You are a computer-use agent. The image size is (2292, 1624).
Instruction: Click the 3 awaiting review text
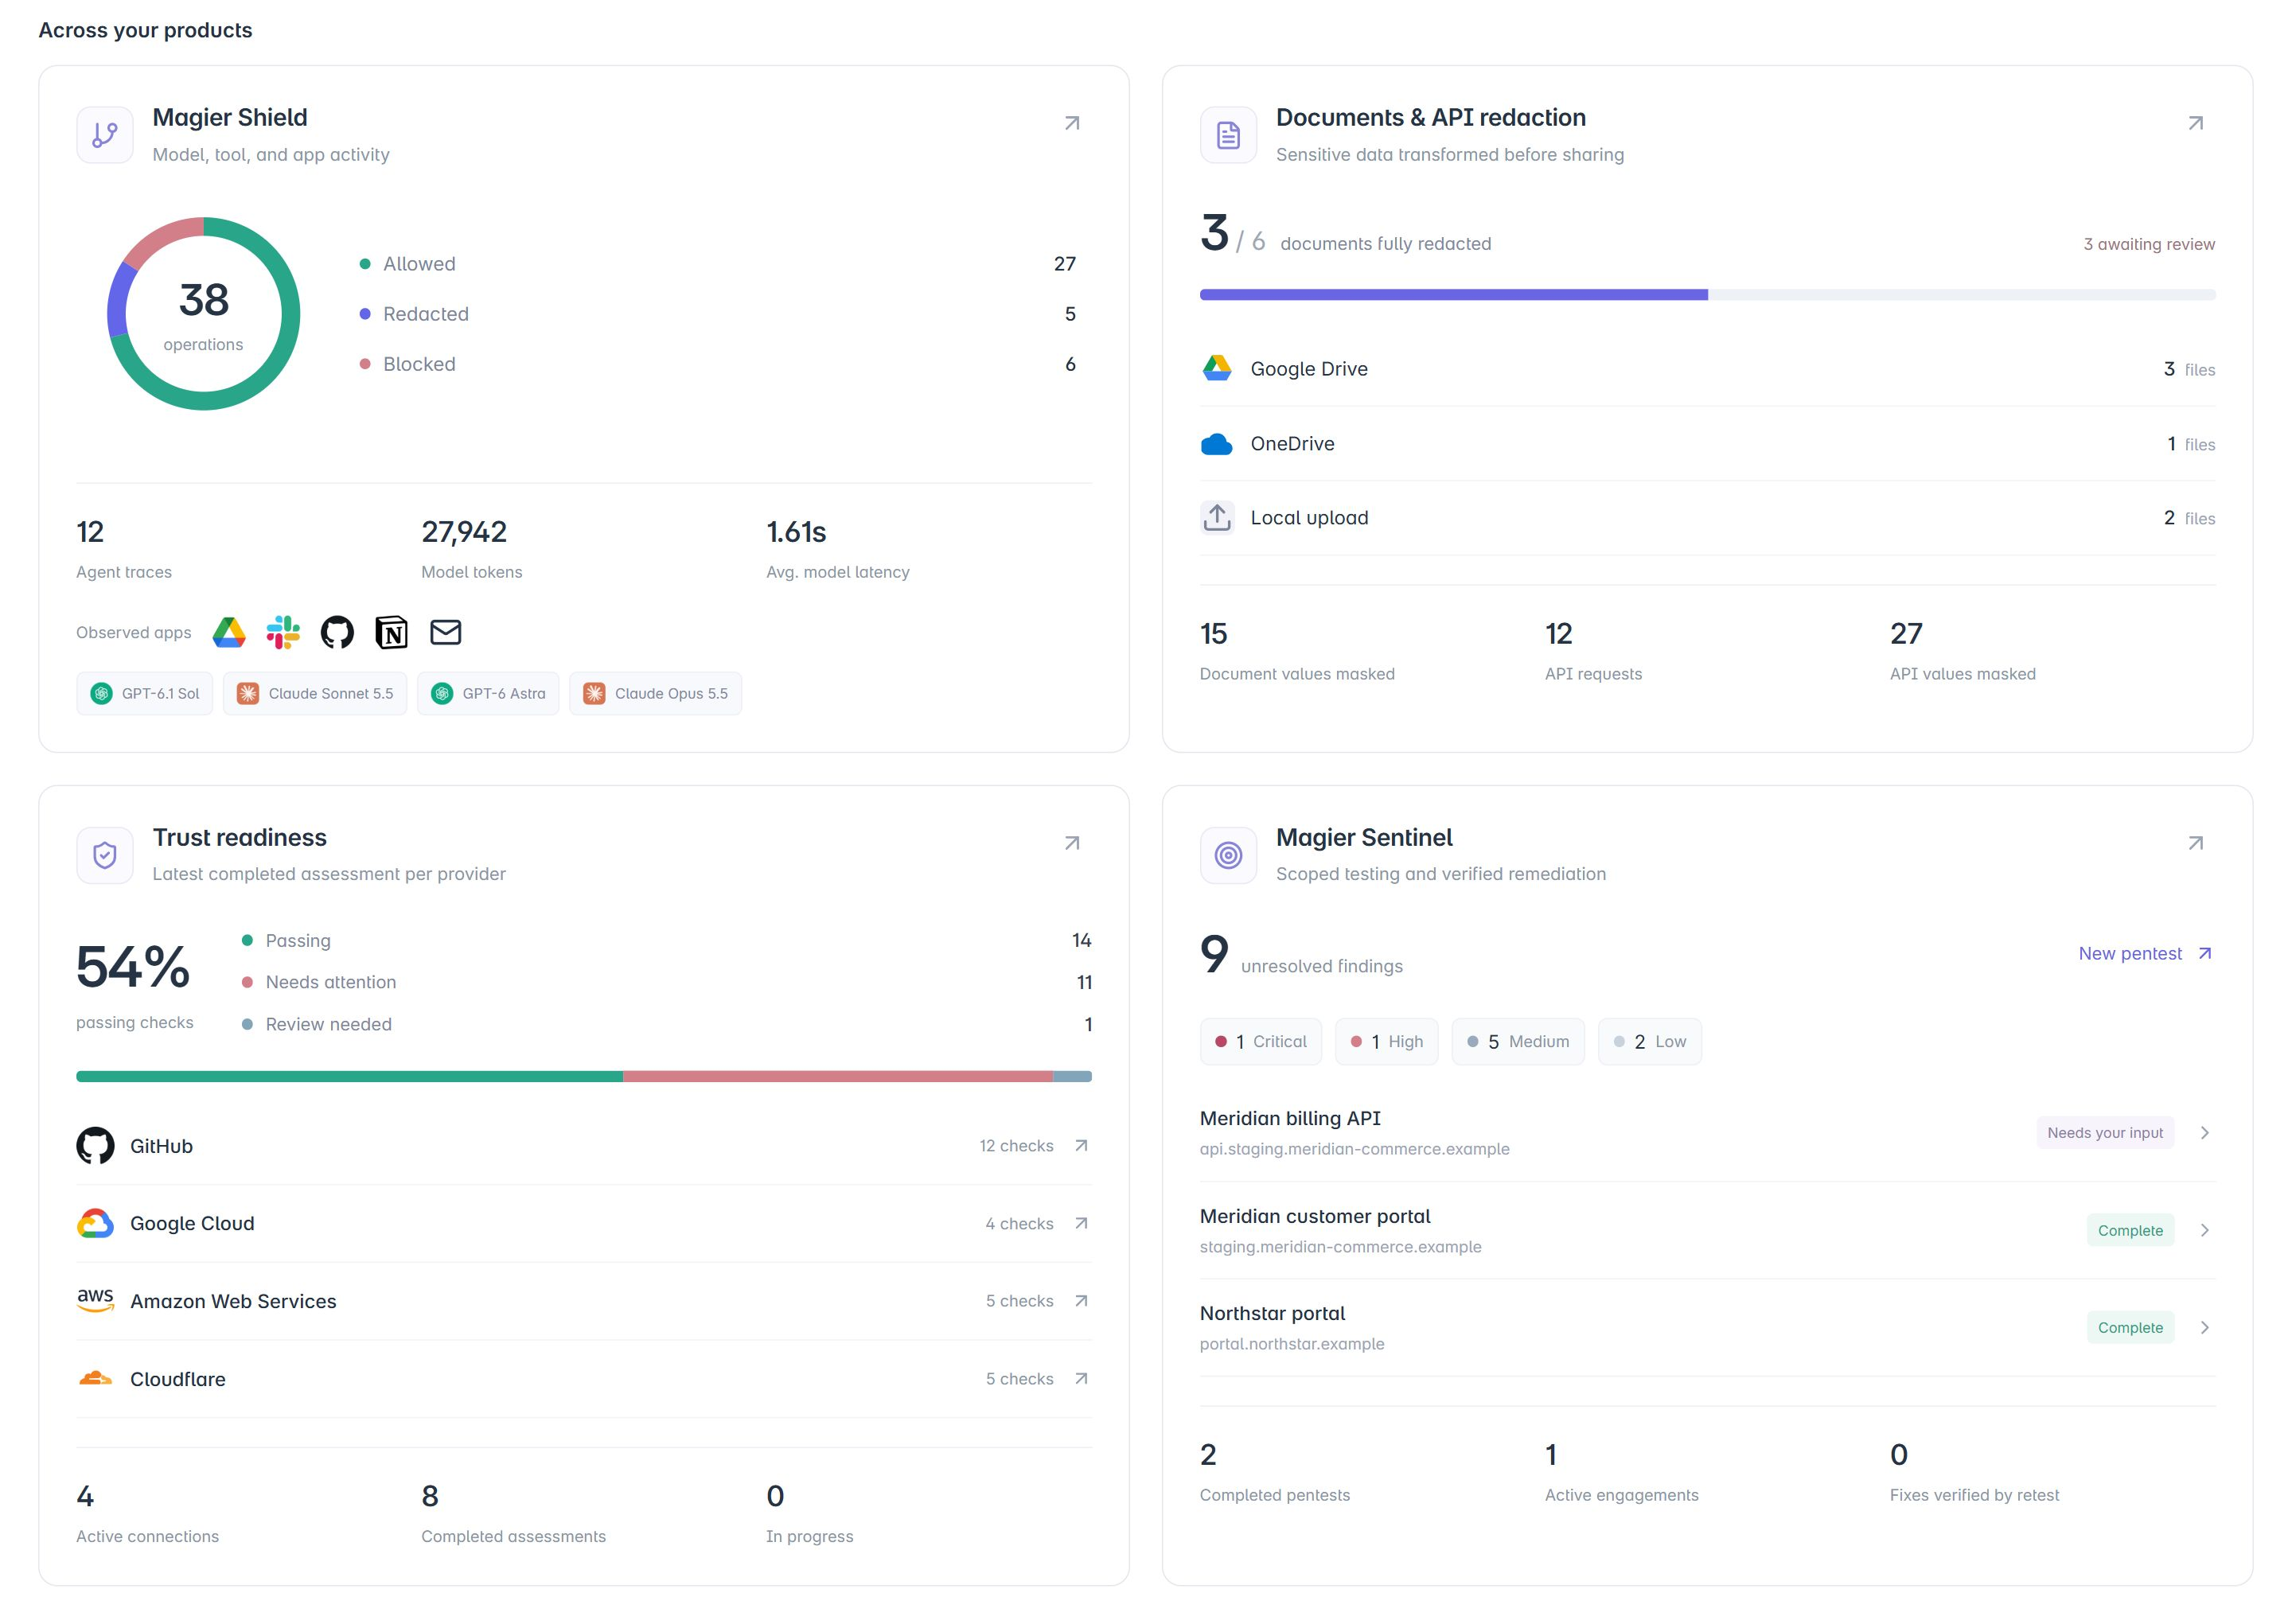coord(2148,244)
